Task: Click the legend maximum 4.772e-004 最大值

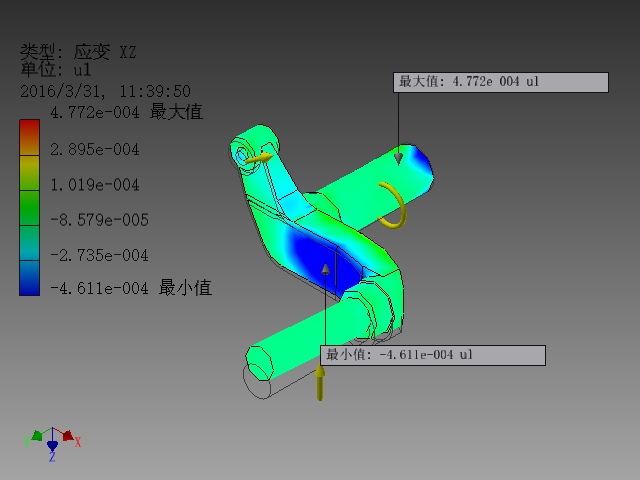Action: [x=126, y=112]
